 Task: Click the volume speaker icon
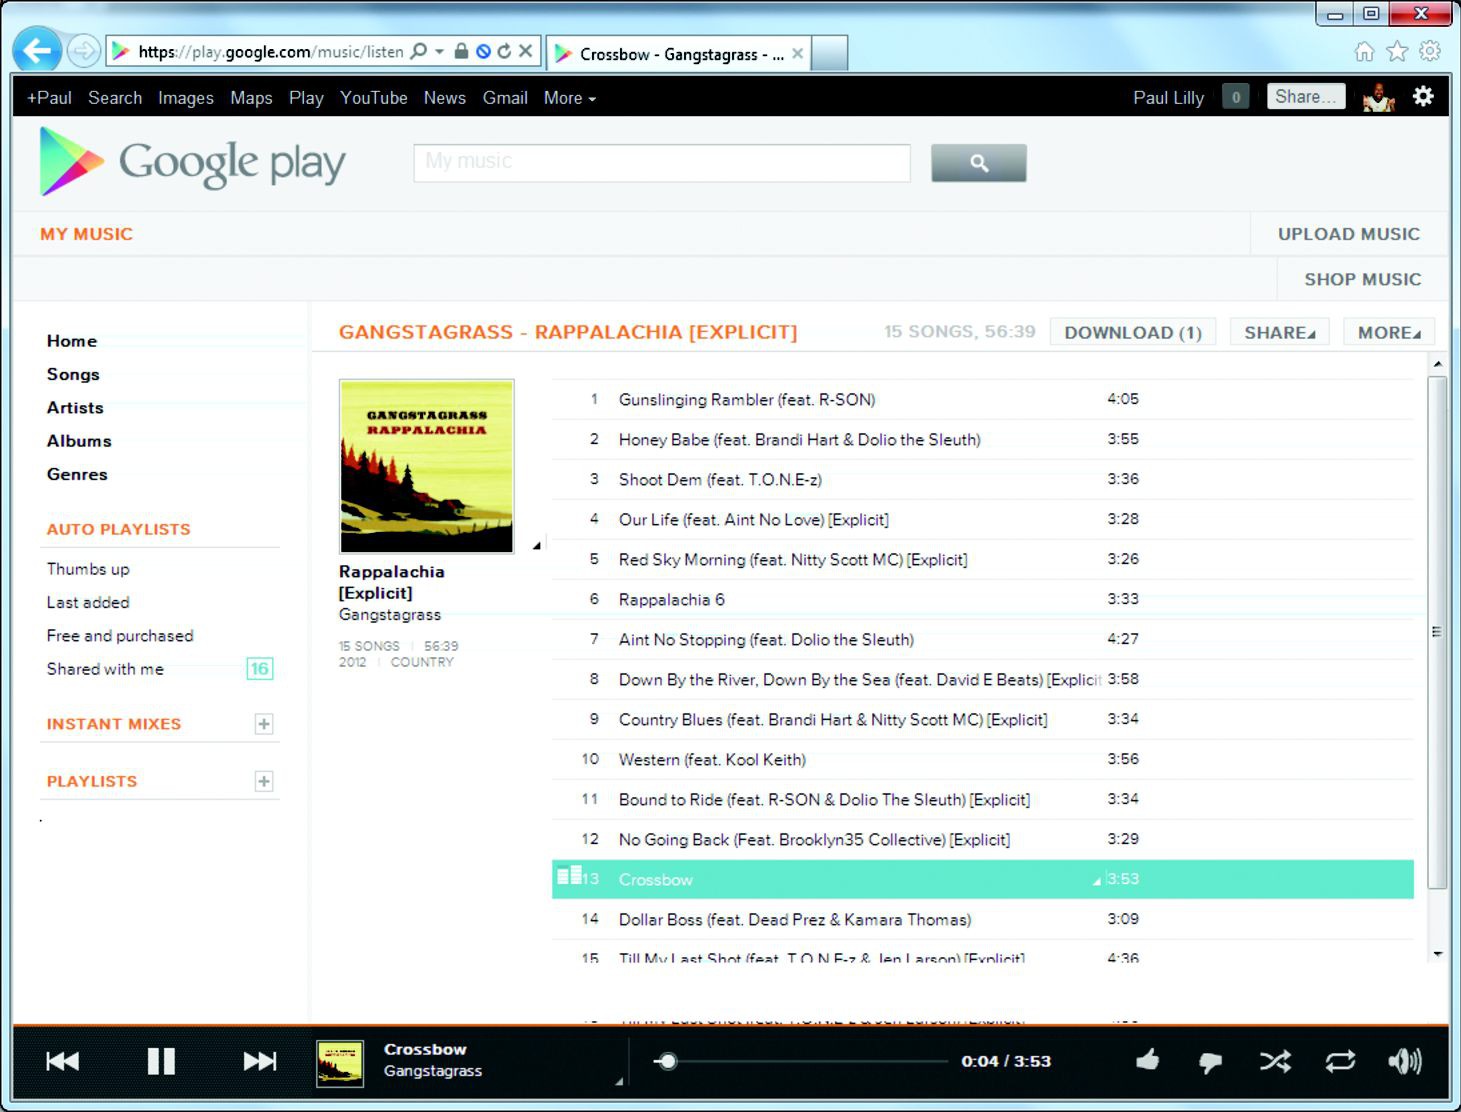click(1404, 1061)
